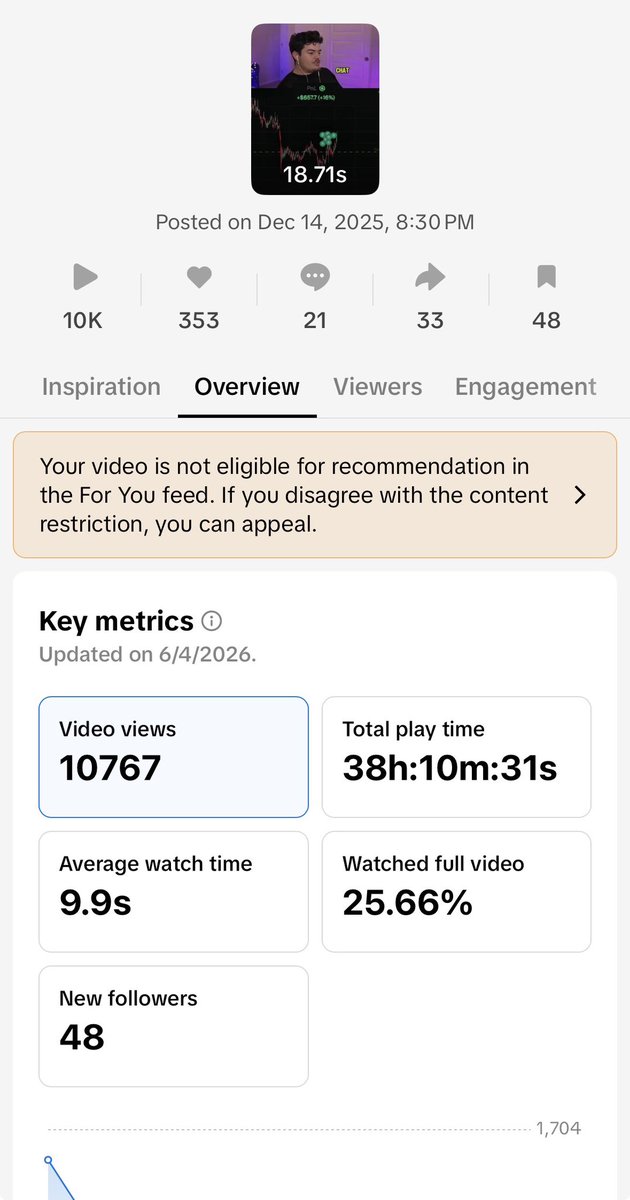Click the chart data point marker
Image resolution: width=630 pixels, height=1200 pixels.
click(x=47, y=1161)
